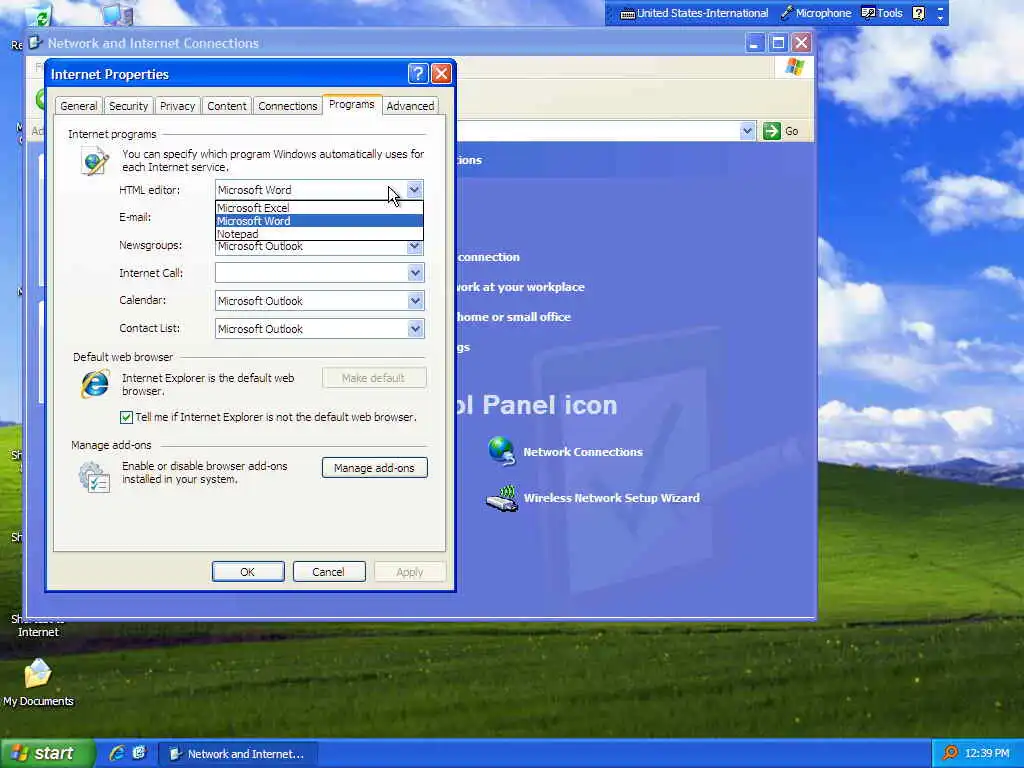The width and height of the screenshot is (1024, 768).
Task: Click the Manage add-ons gear icon
Action: point(94,477)
